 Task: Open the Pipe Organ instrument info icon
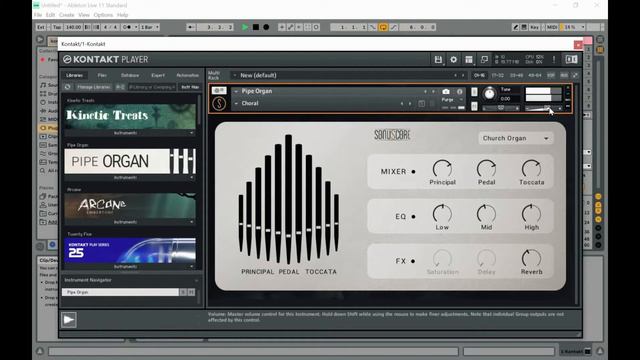tap(460, 91)
